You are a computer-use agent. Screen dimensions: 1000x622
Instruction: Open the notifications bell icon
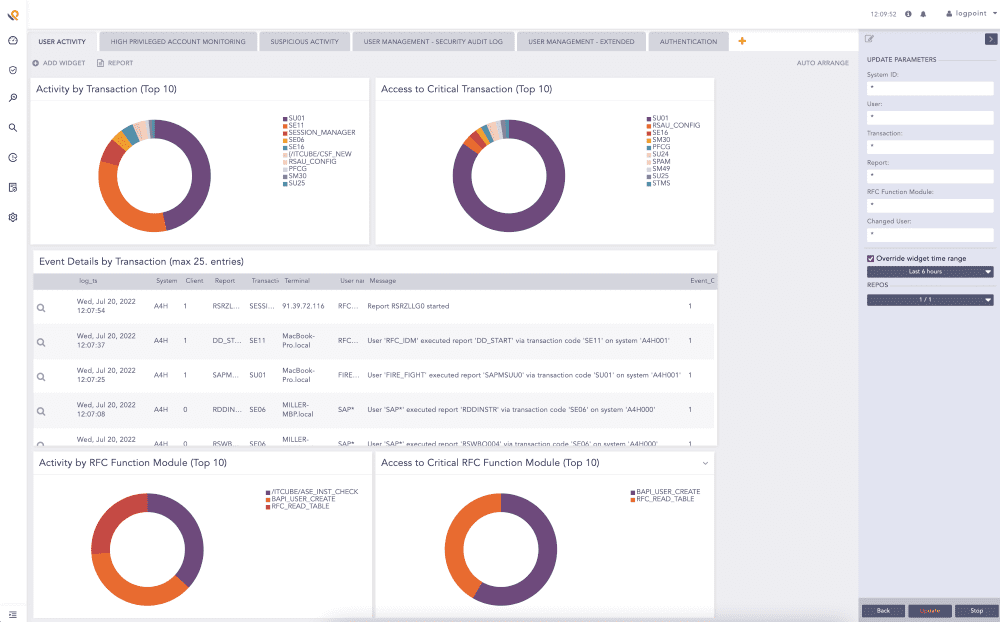[x=923, y=14]
